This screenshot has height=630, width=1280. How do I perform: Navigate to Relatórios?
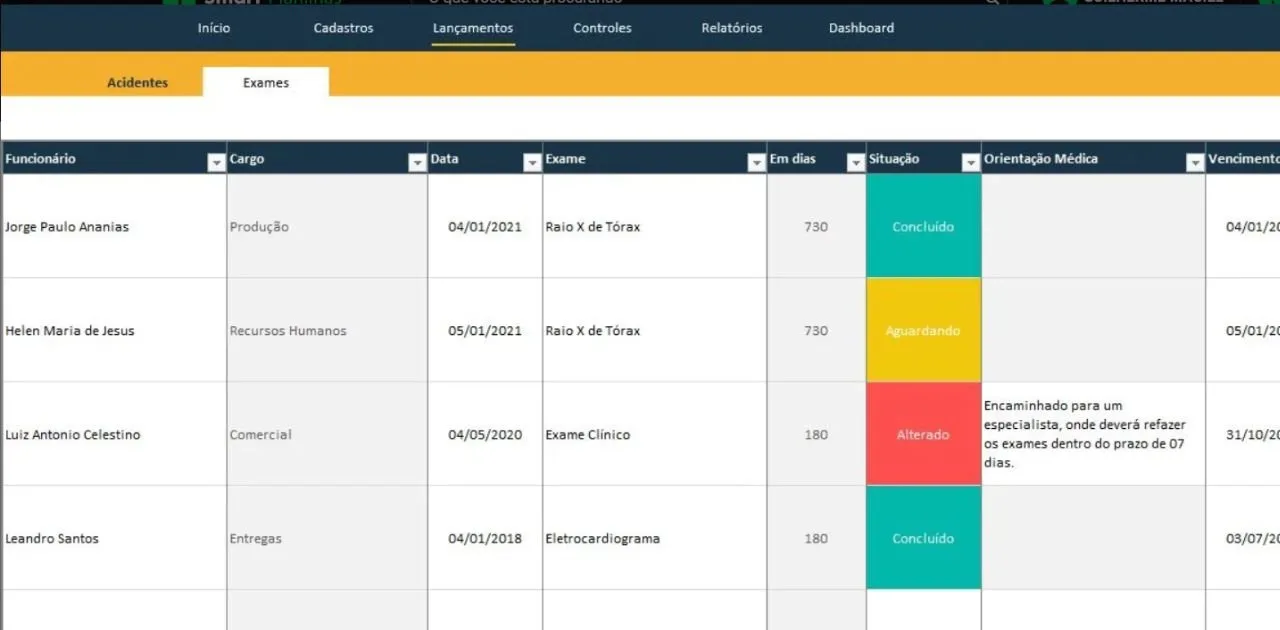click(731, 28)
